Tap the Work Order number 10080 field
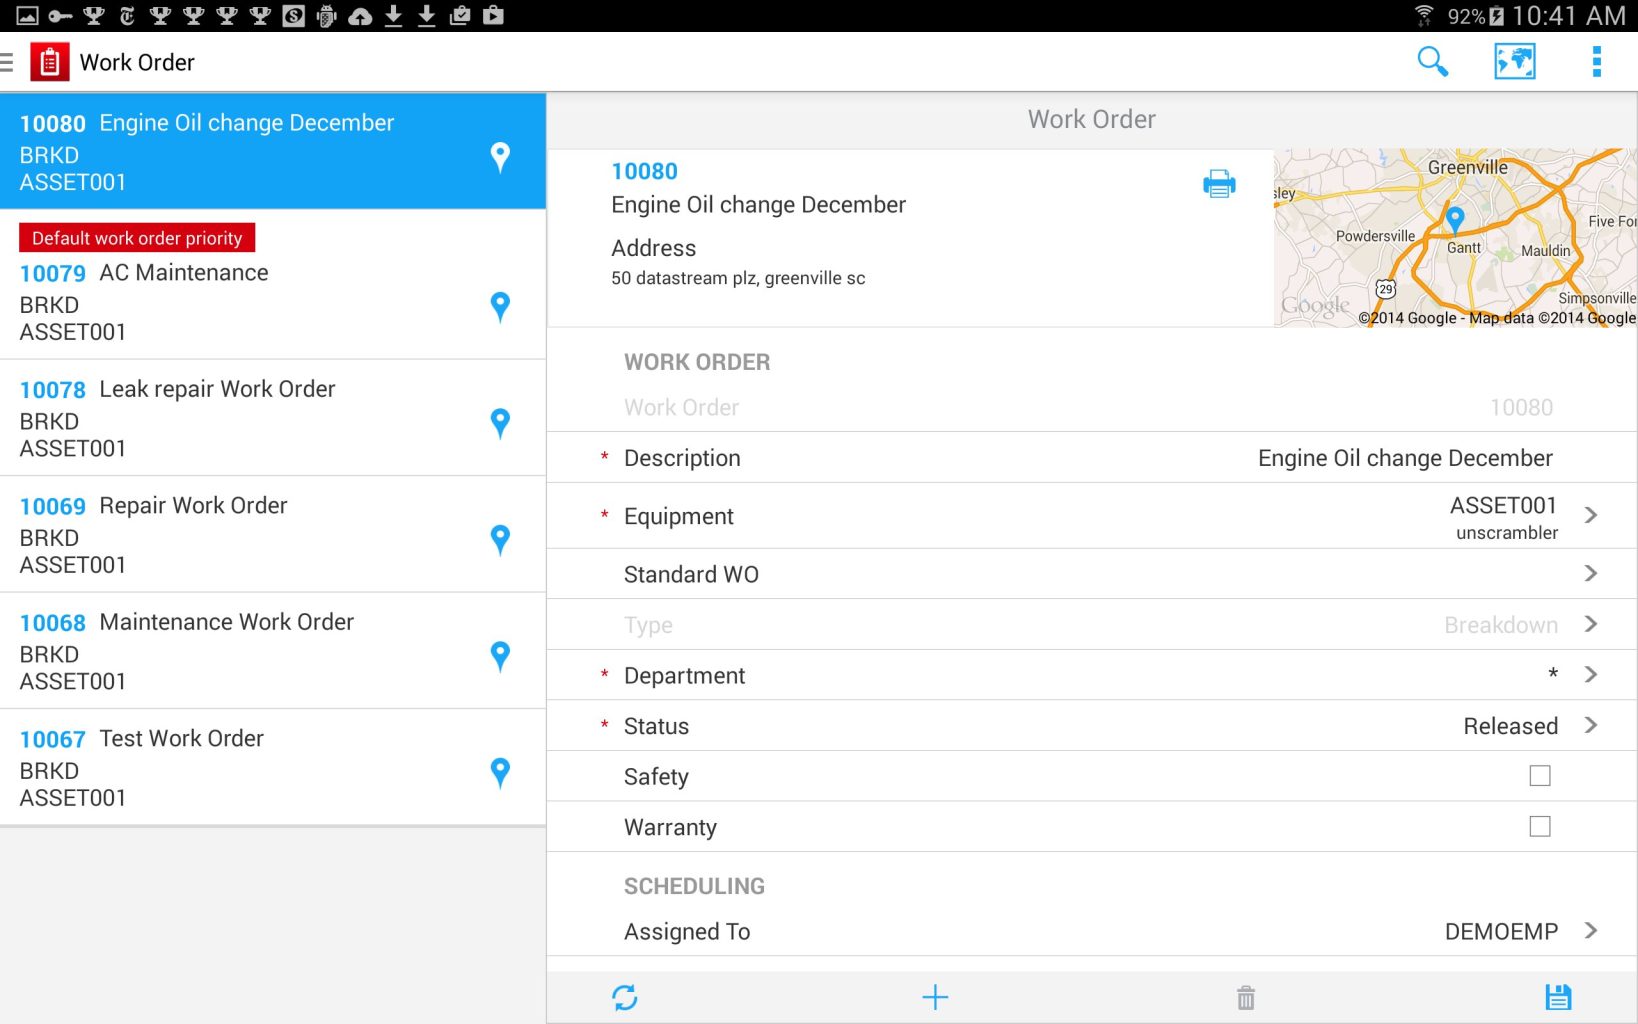This screenshot has width=1638, height=1024. 1092,407
